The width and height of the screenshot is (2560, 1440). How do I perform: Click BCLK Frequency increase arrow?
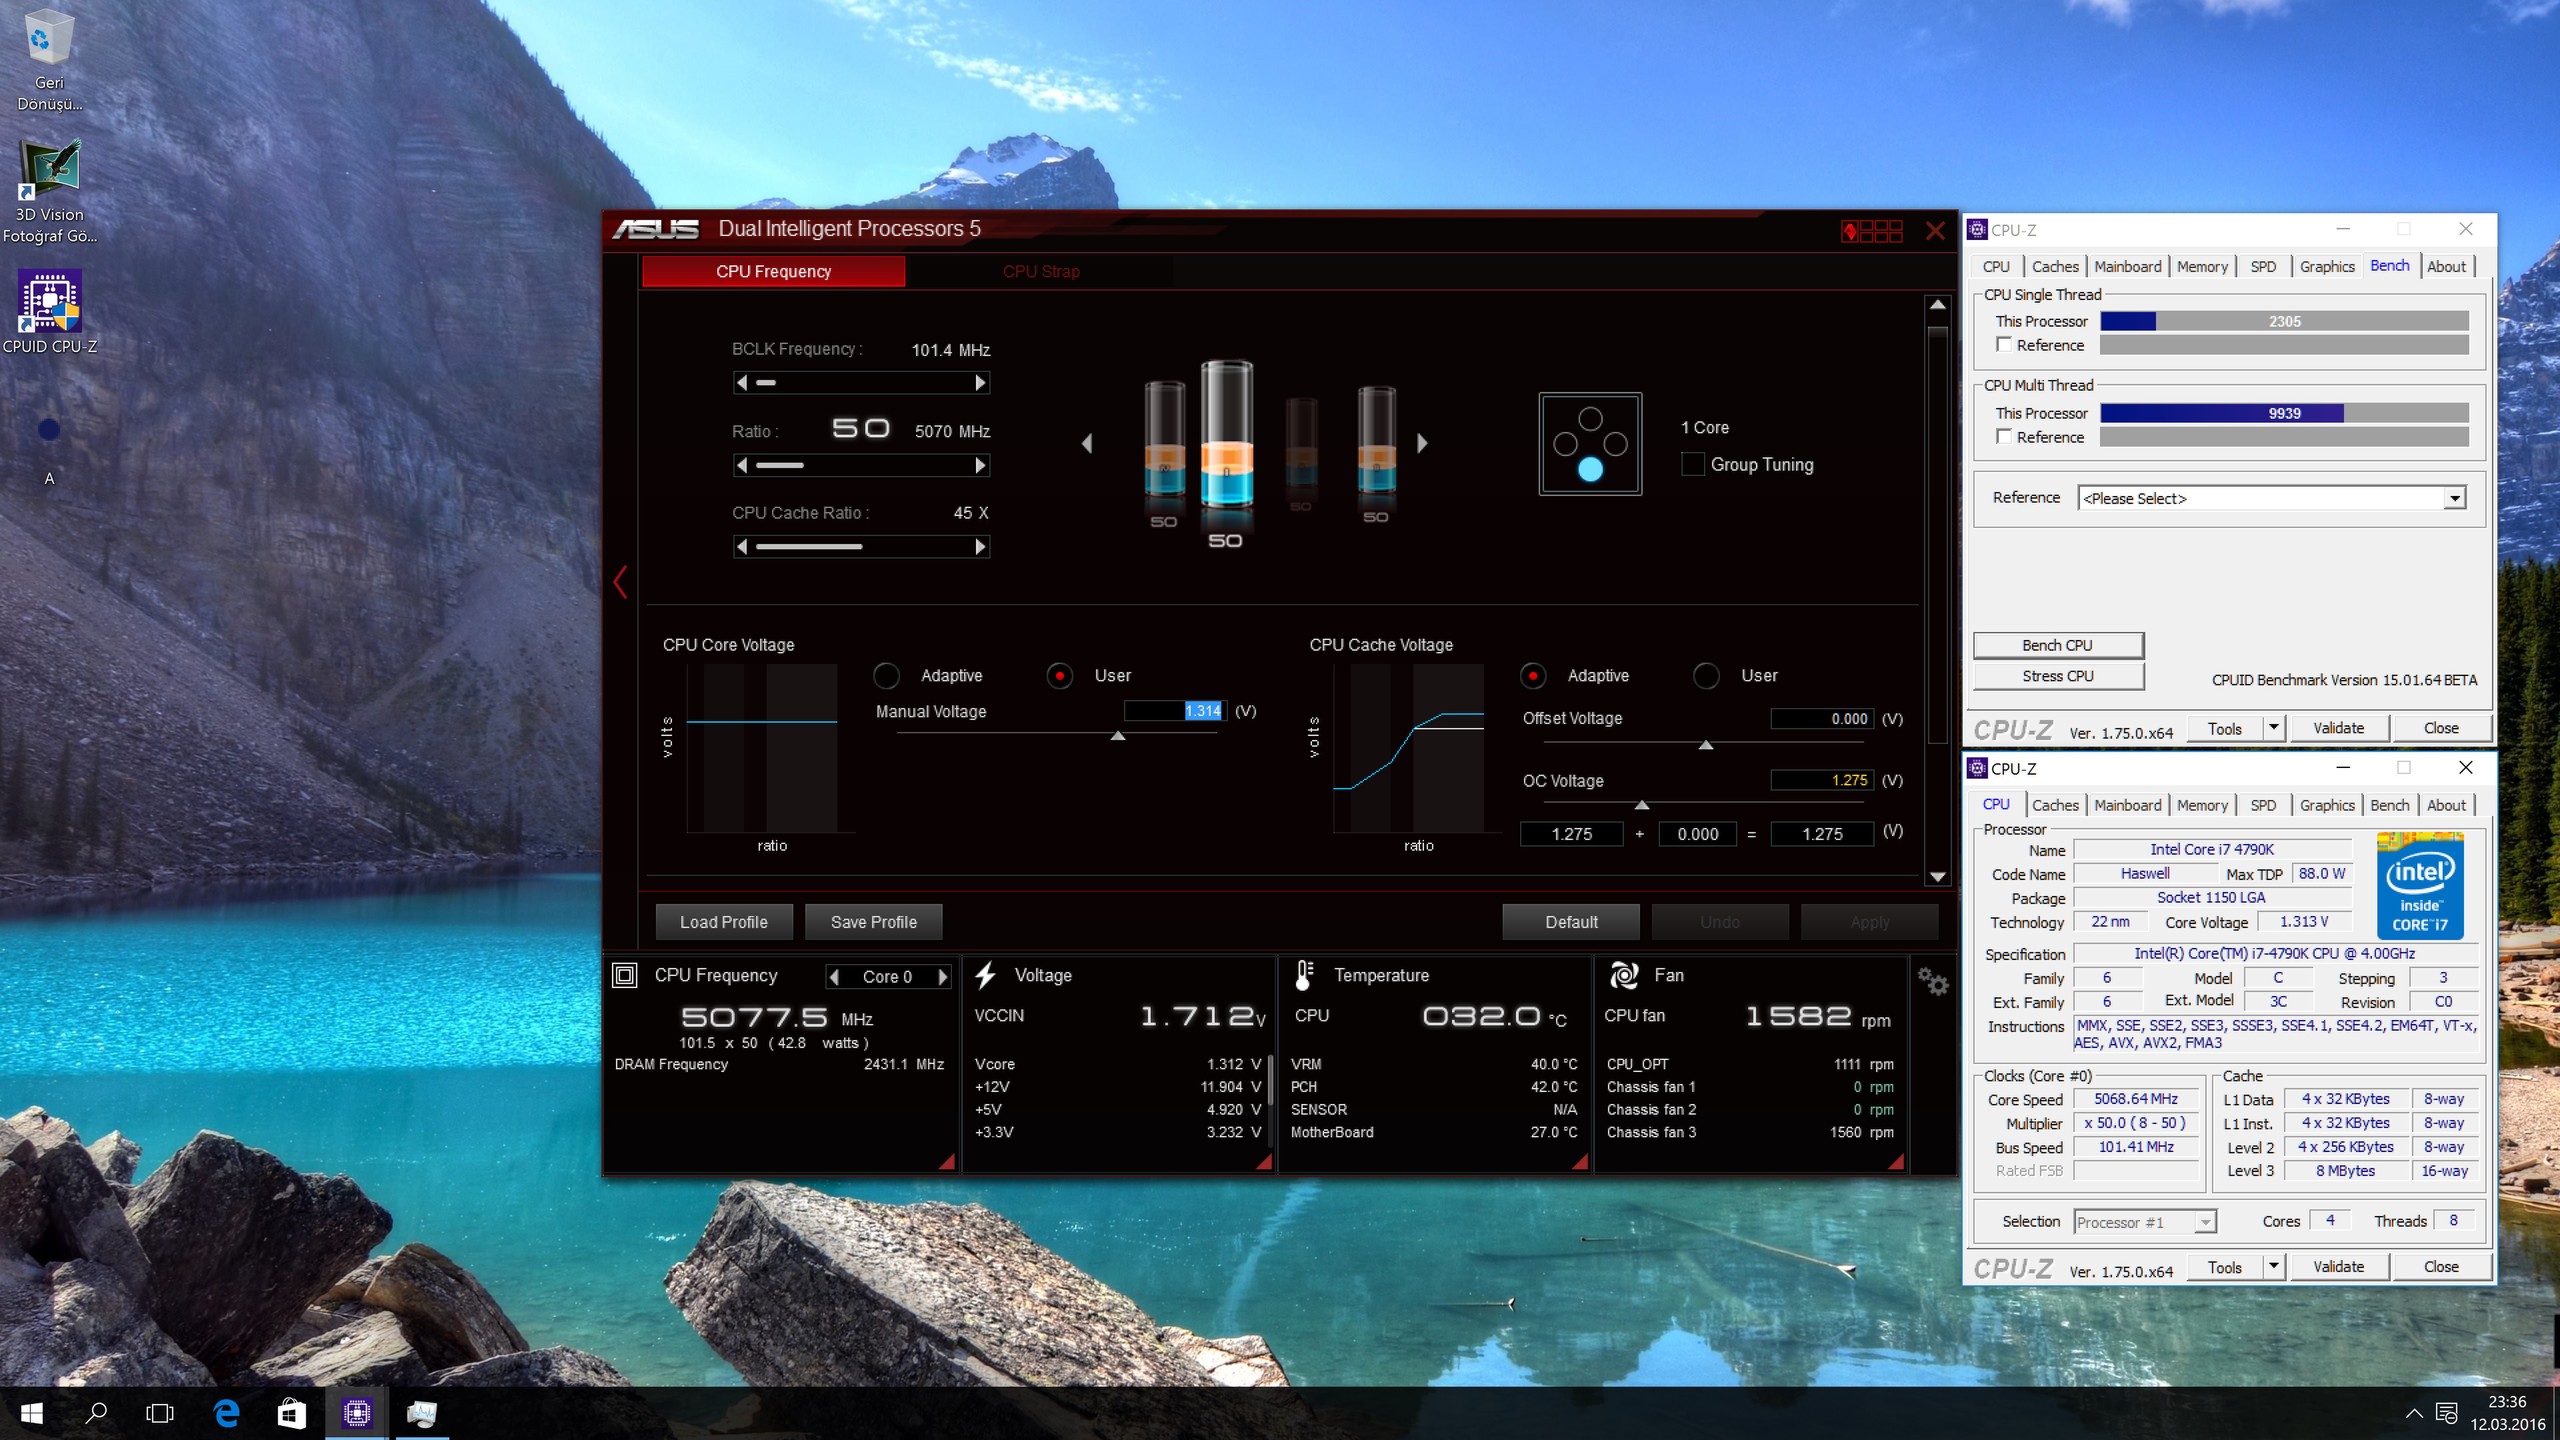981,383
